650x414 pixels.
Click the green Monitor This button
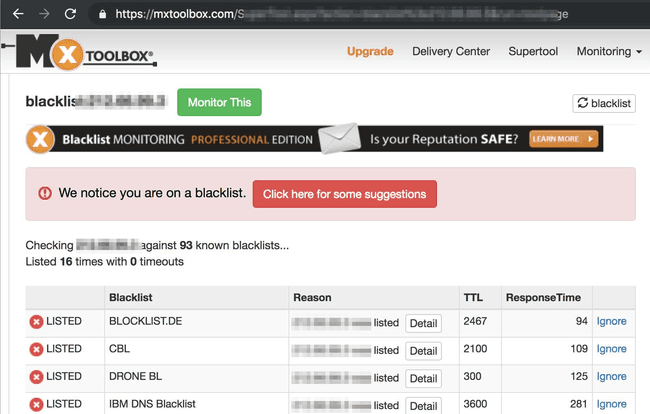(219, 102)
